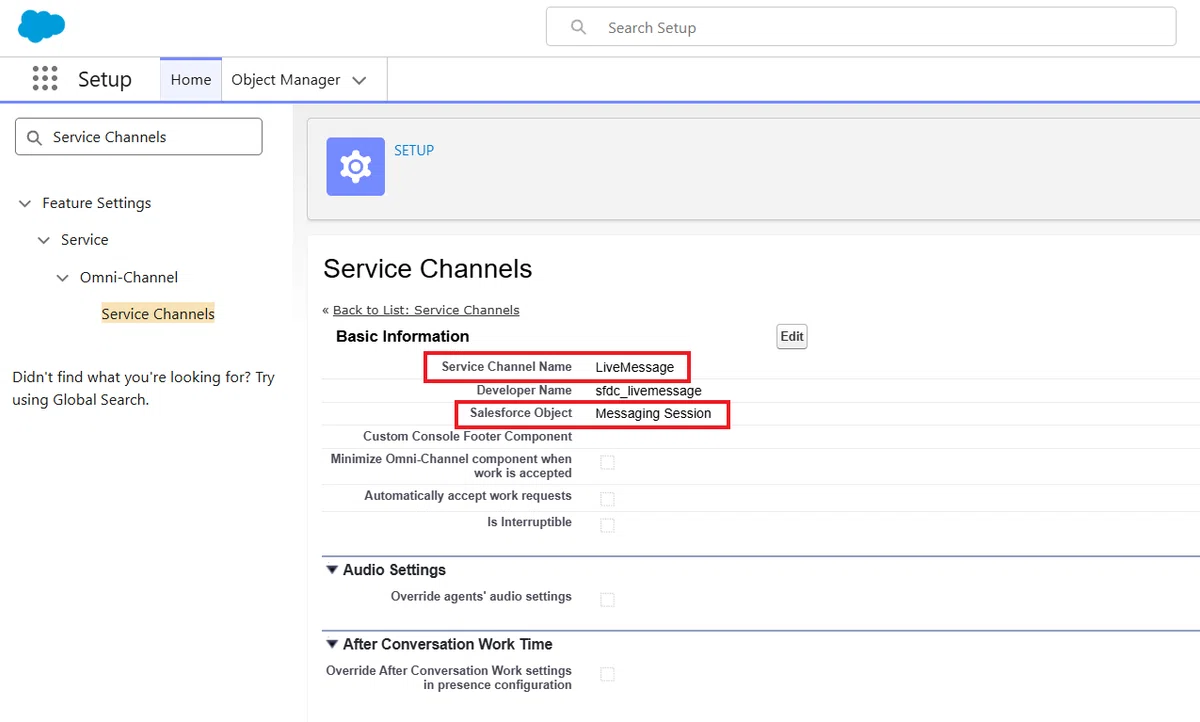Click the Salesforce Object field label
Image resolution: width=1200 pixels, height=722 pixels.
click(x=521, y=413)
